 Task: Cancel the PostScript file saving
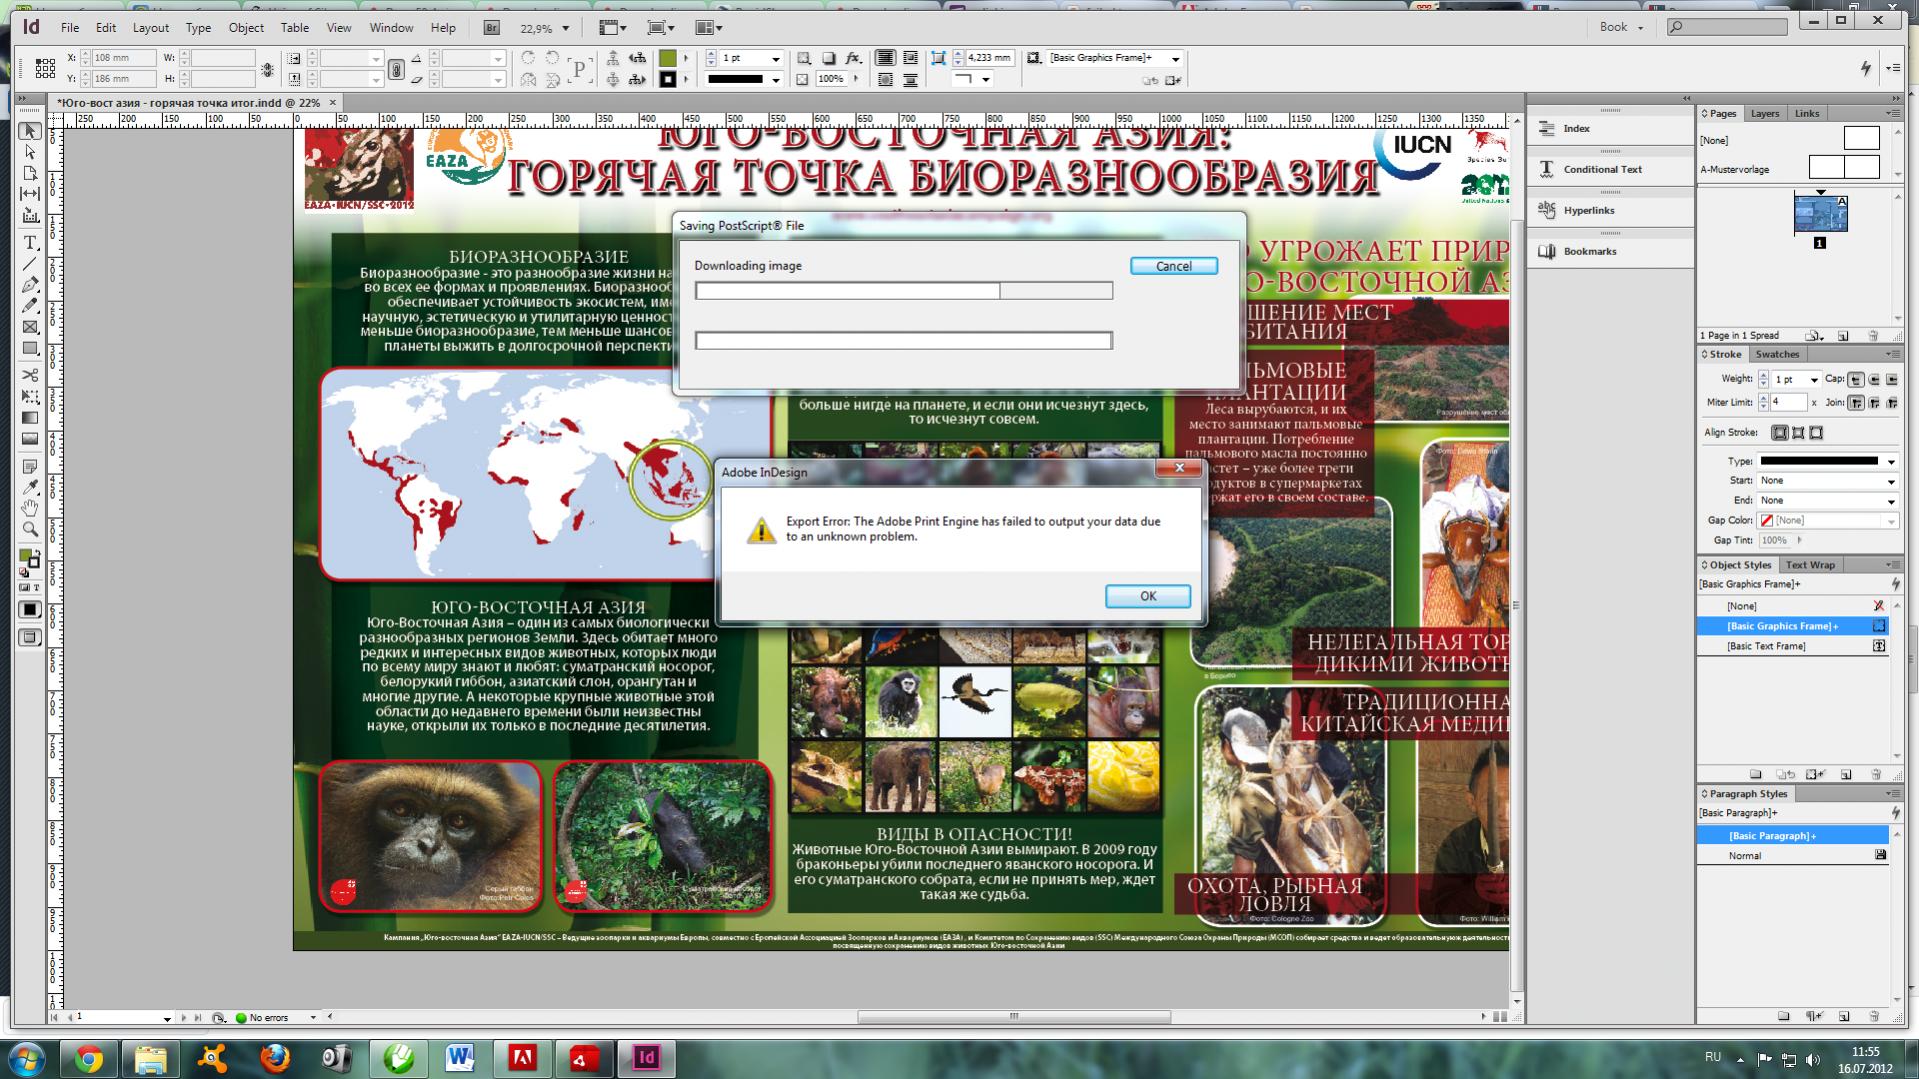[x=1173, y=266]
